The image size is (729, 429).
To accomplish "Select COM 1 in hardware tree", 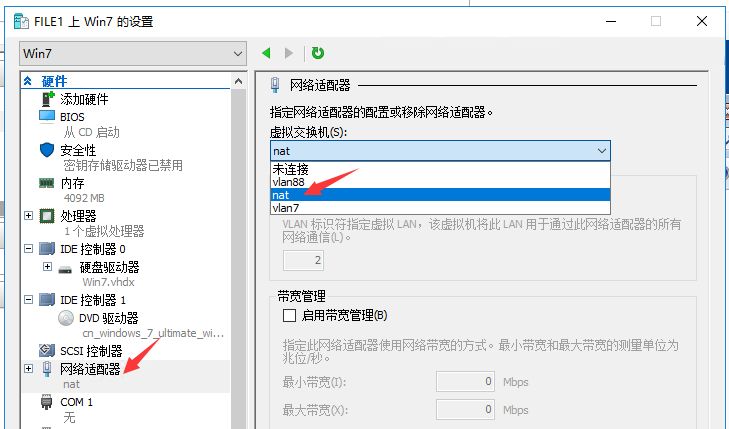I will pos(76,402).
